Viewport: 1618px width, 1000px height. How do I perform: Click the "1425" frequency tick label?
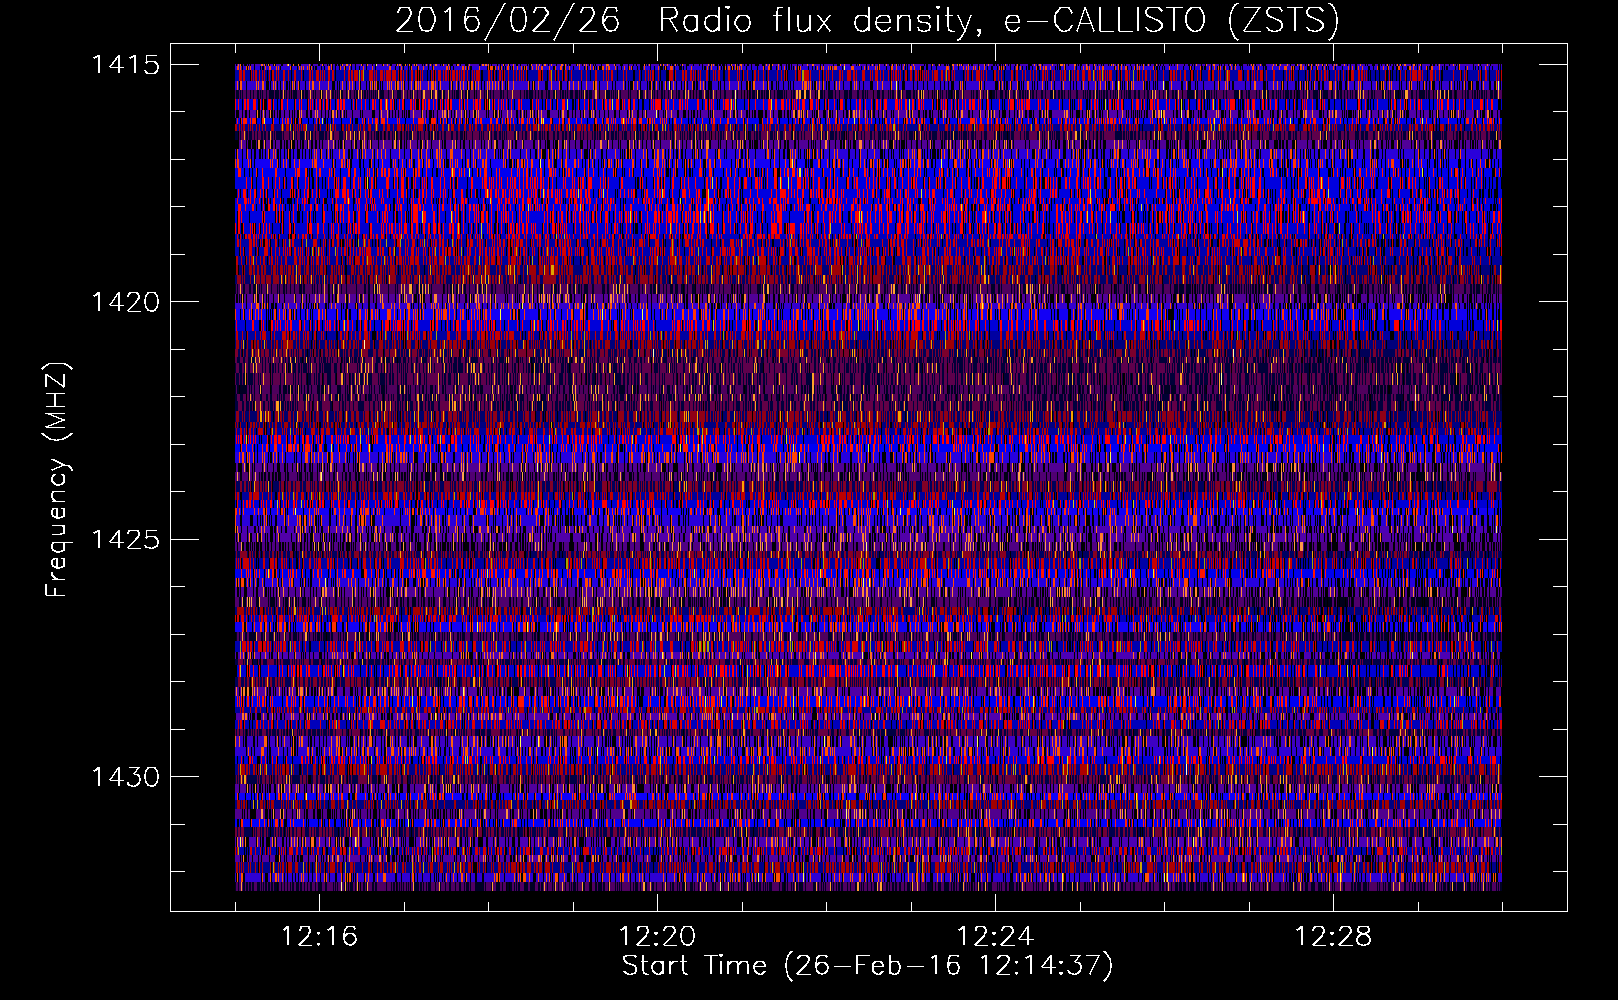(125, 540)
